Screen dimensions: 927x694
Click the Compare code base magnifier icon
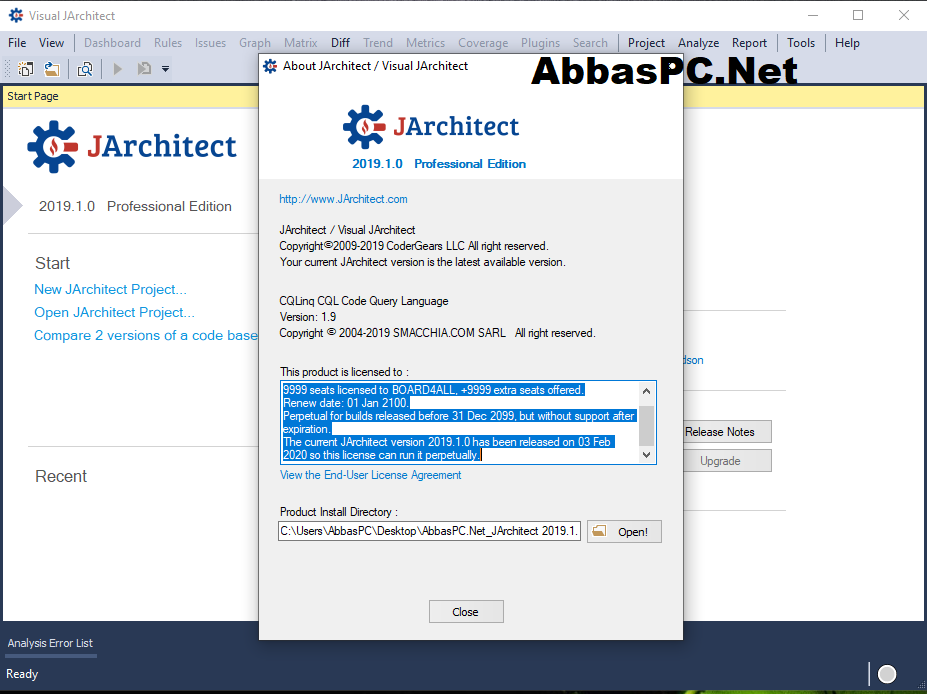tap(85, 69)
